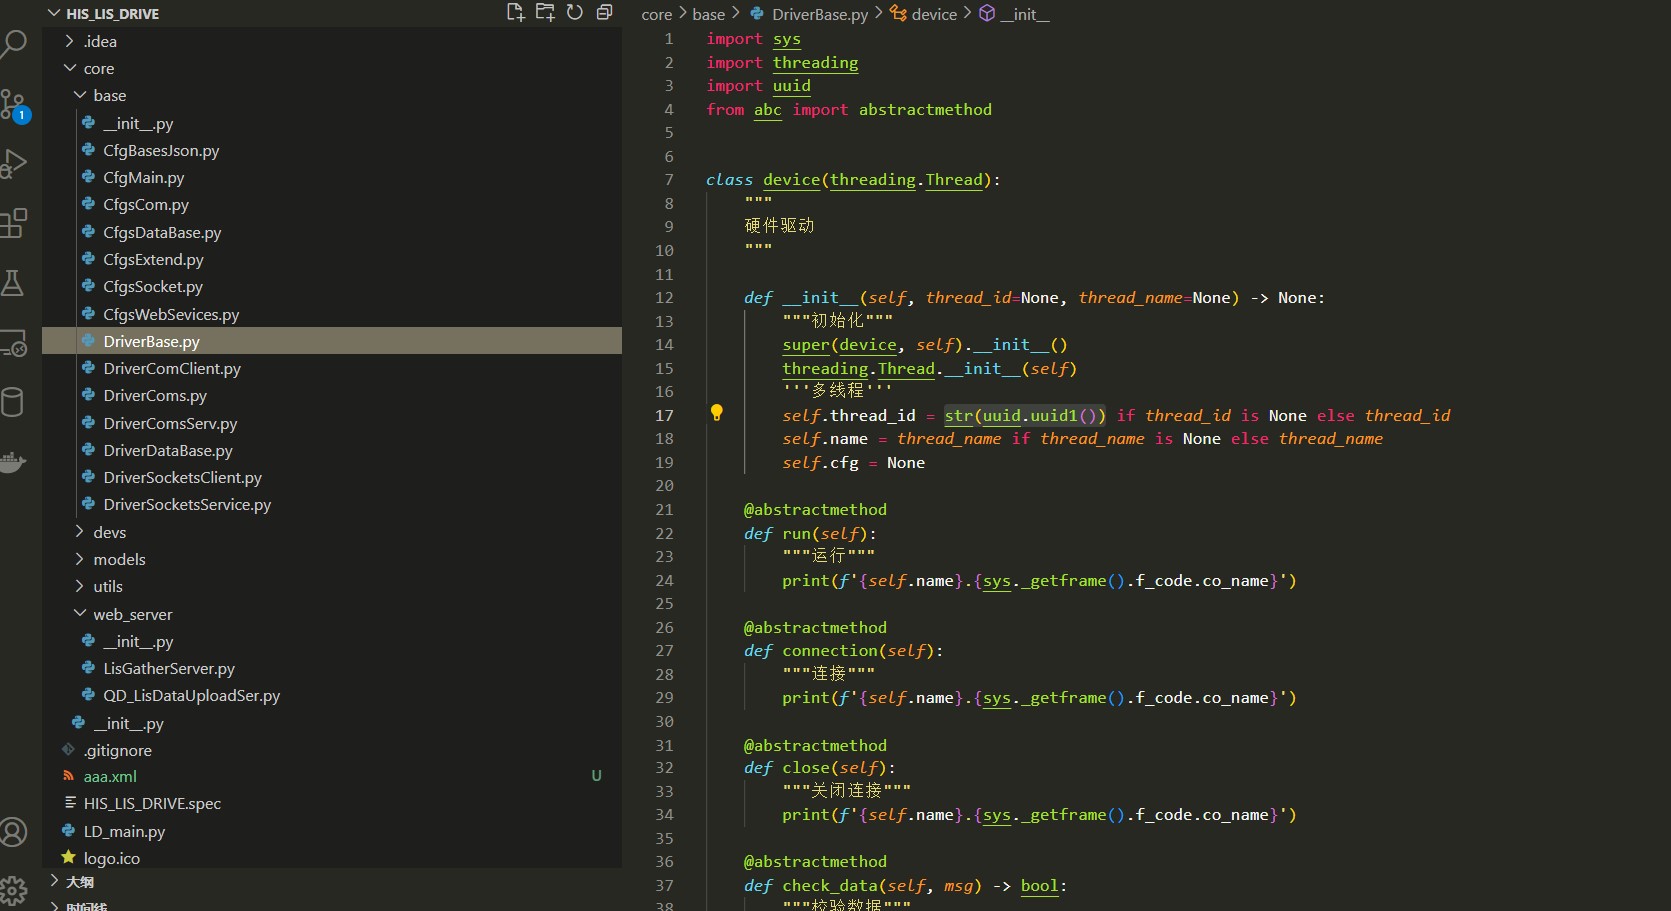Image resolution: width=1671 pixels, height=911 pixels.
Task: Open the .gitignore file
Action: [117, 750]
